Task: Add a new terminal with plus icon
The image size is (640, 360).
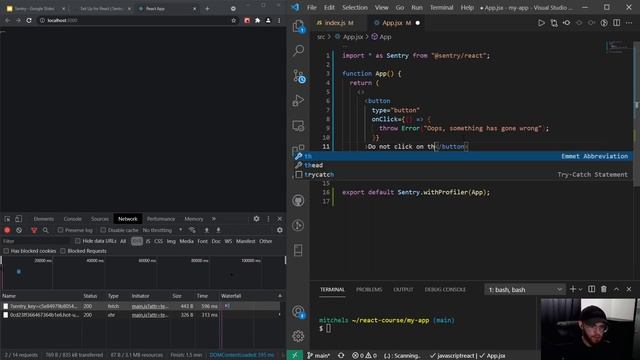Action: [573, 289]
